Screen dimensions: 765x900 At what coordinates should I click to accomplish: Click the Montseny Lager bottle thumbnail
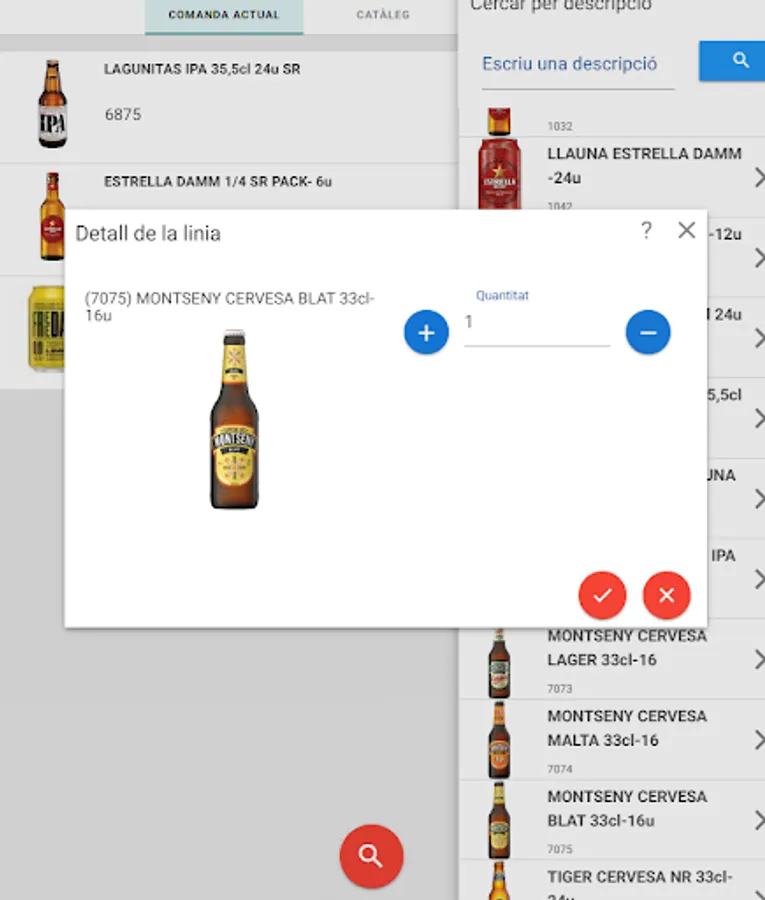point(499,664)
